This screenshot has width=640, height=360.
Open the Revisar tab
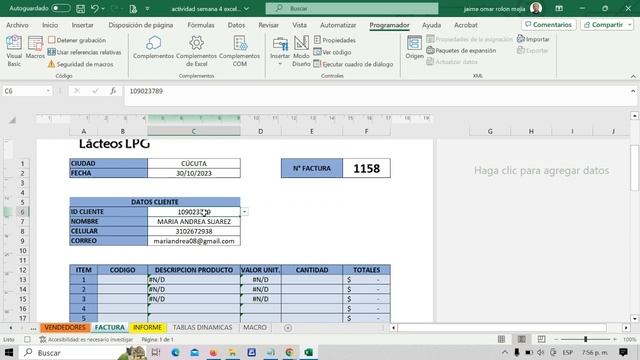pos(268,25)
